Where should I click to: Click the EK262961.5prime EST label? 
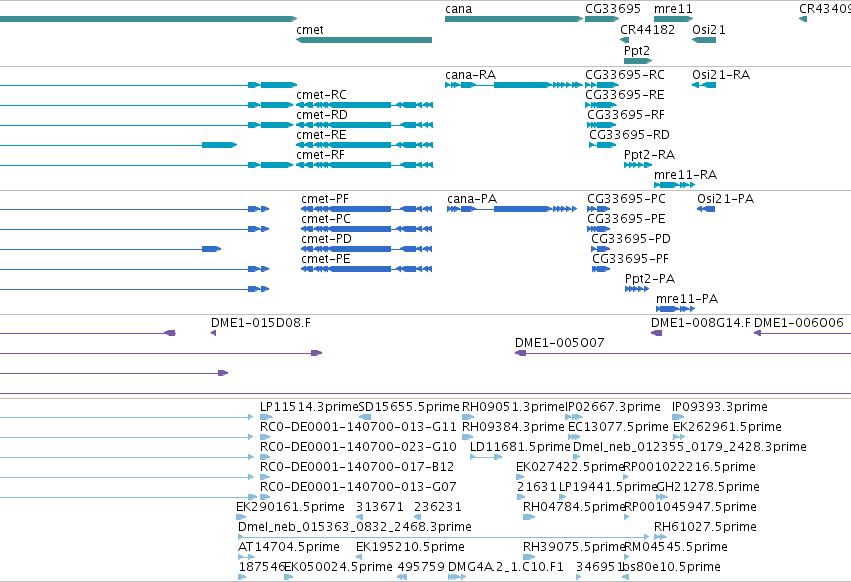pos(727,427)
